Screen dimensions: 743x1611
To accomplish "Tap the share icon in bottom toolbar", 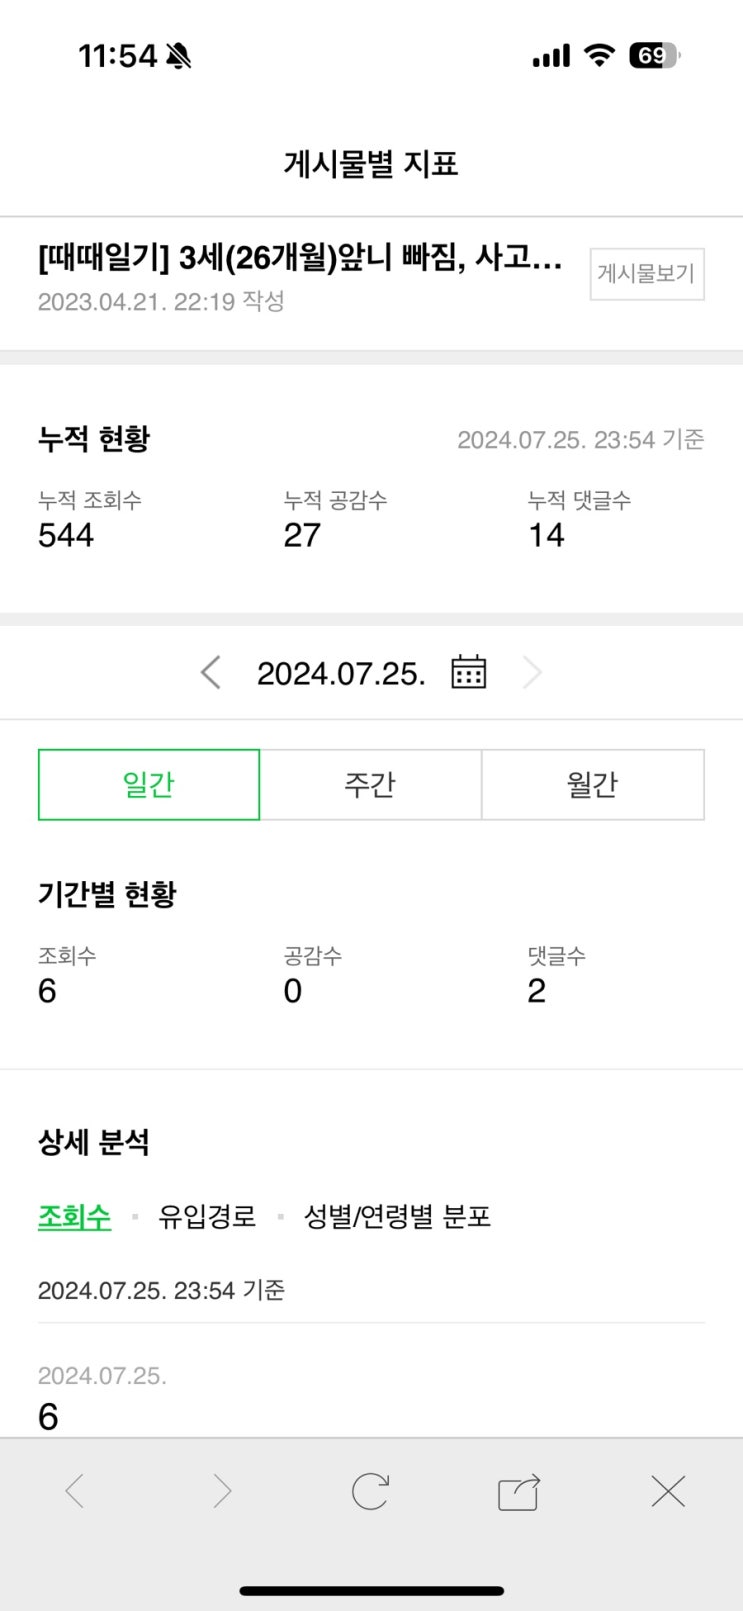I will pos(519,1492).
